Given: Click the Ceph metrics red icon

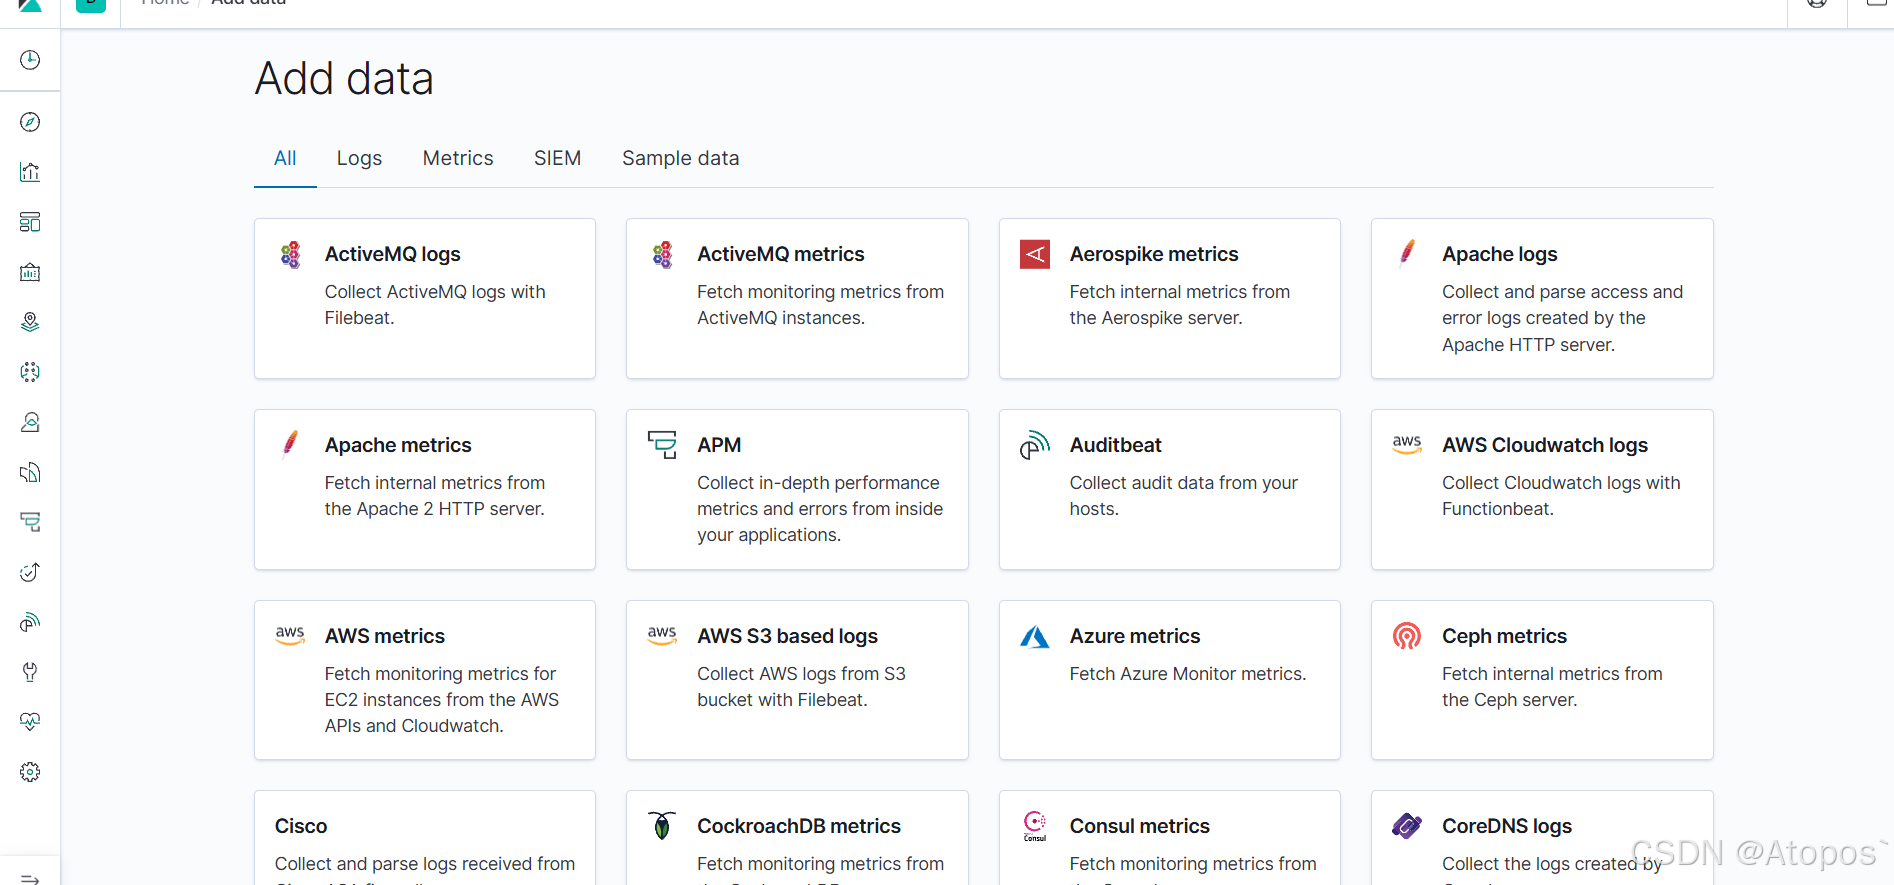Looking at the screenshot, I should click(1407, 636).
